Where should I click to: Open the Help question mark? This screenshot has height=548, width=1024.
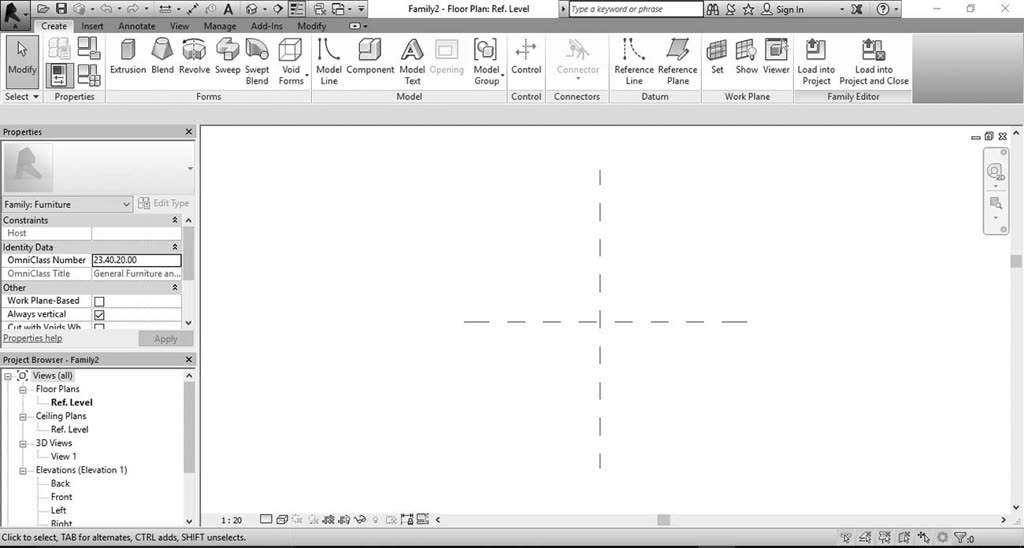[883, 9]
